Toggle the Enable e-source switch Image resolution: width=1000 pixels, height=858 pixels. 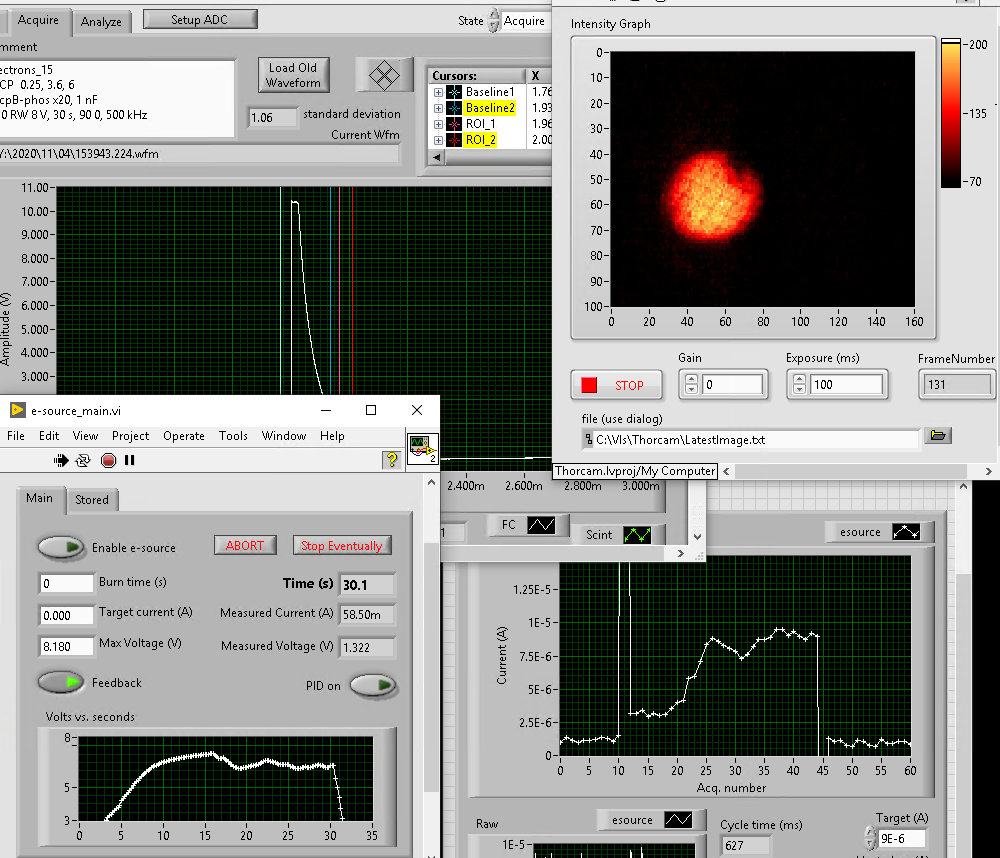click(x=61, y=547)
